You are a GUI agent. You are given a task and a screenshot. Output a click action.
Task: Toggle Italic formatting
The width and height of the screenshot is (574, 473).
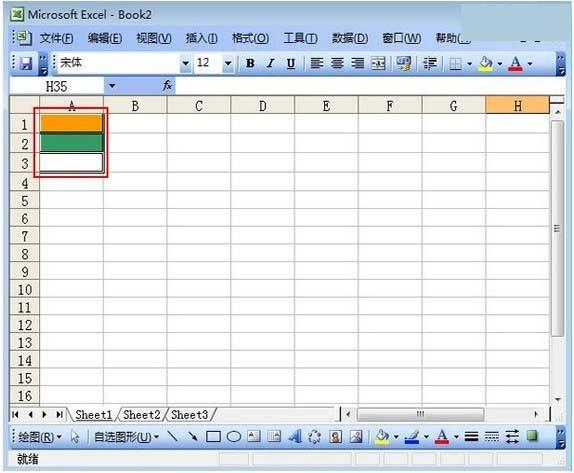[270, 63]
